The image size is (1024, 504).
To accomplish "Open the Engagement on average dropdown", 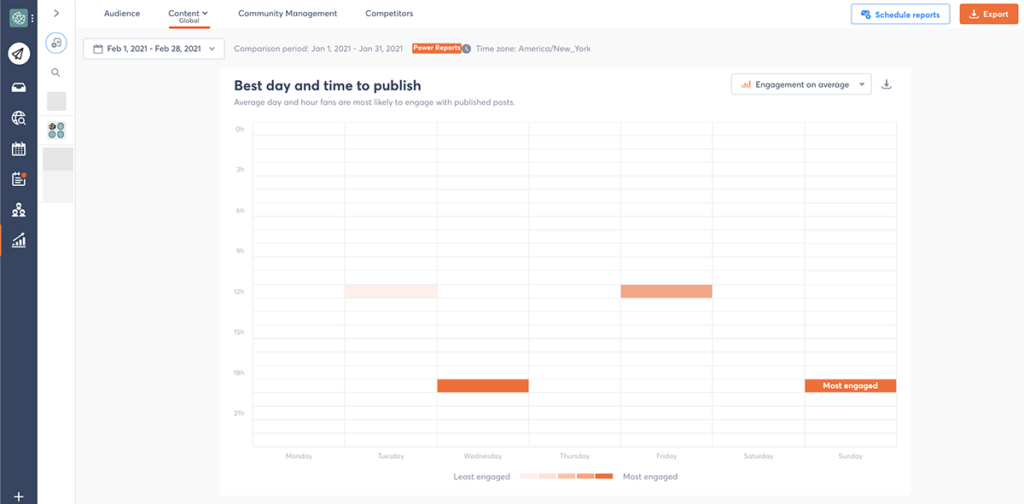I will (801, 84).
